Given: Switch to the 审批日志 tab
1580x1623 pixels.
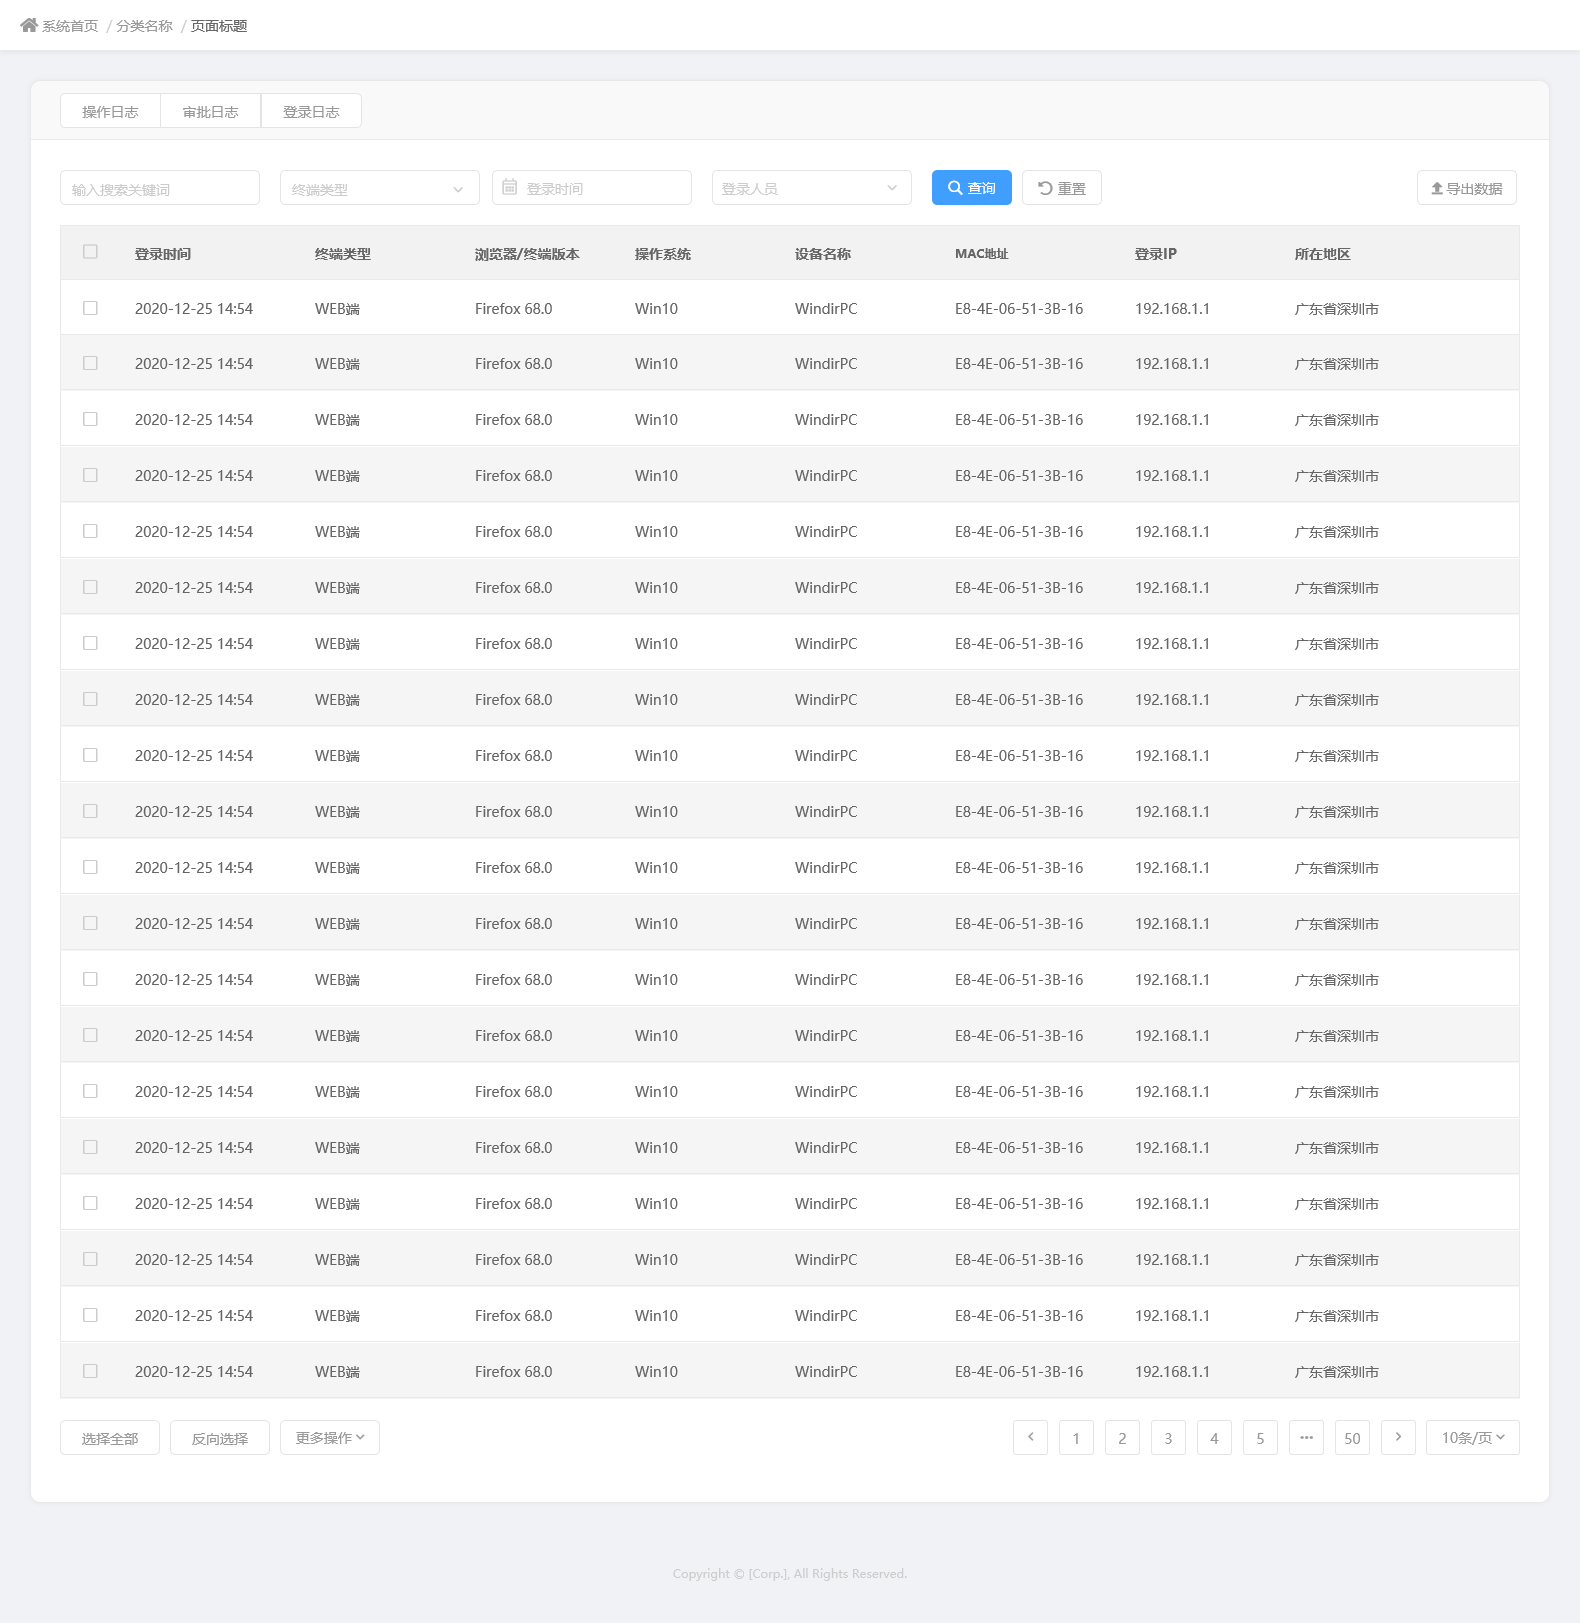Looking at the screenshot, I should coord(211,111).
